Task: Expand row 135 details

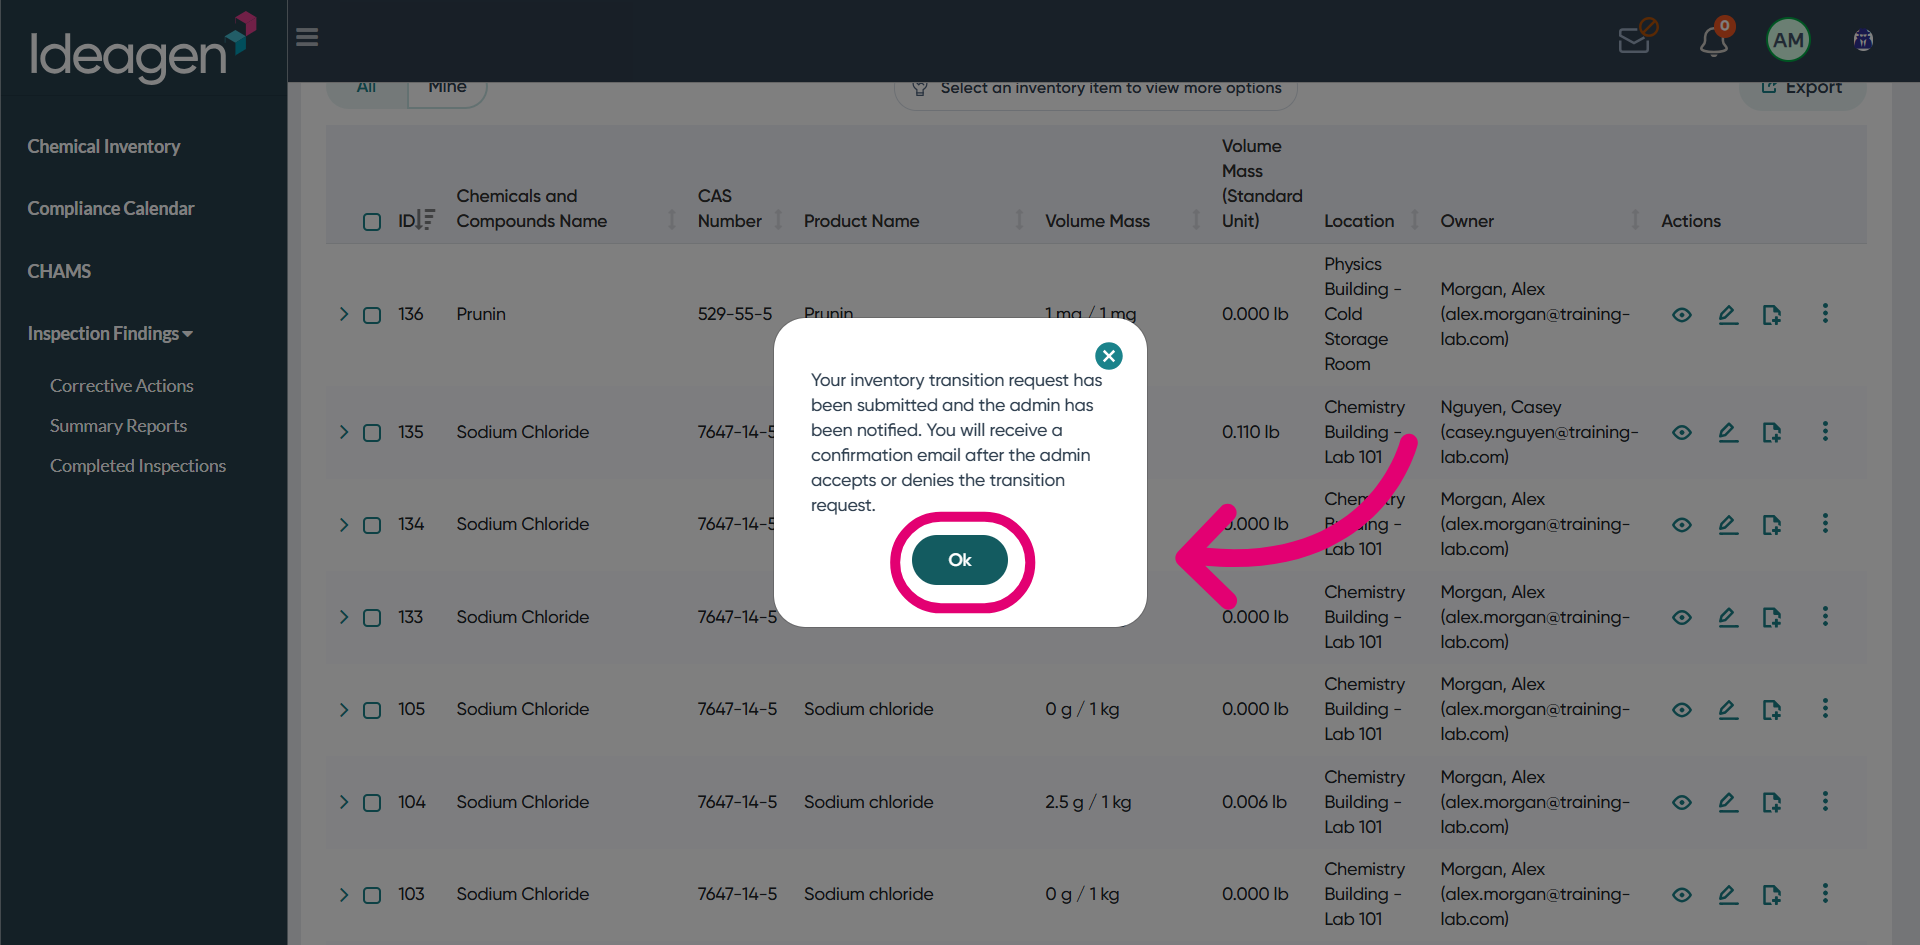Action: (344, 432)
